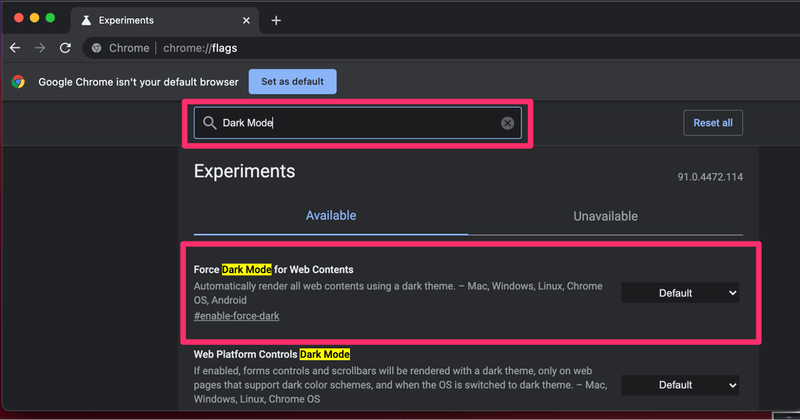
Task: Click the Set as default button
Action: pyautogui.click(x=293, y=82)
